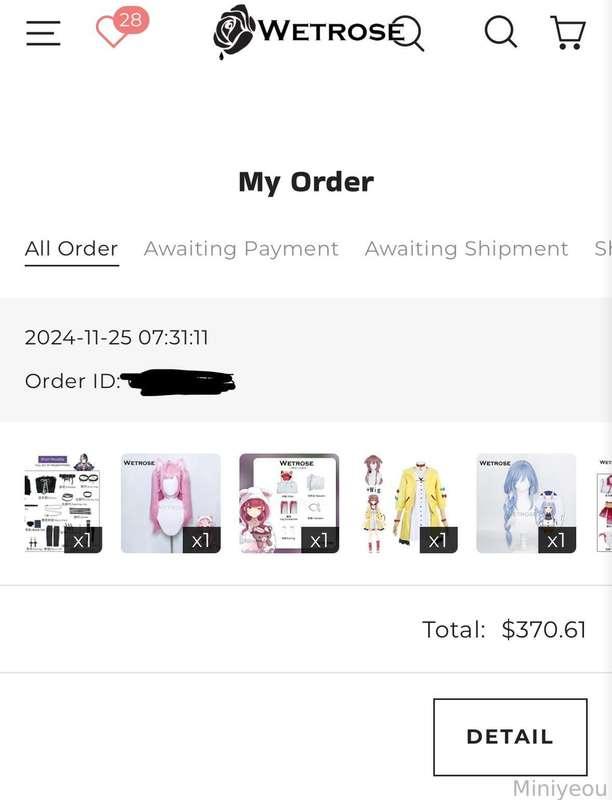This screenshot has width=612, height=800.
Task: Open the partially visible Shipped tab
Action: point(603,249)
